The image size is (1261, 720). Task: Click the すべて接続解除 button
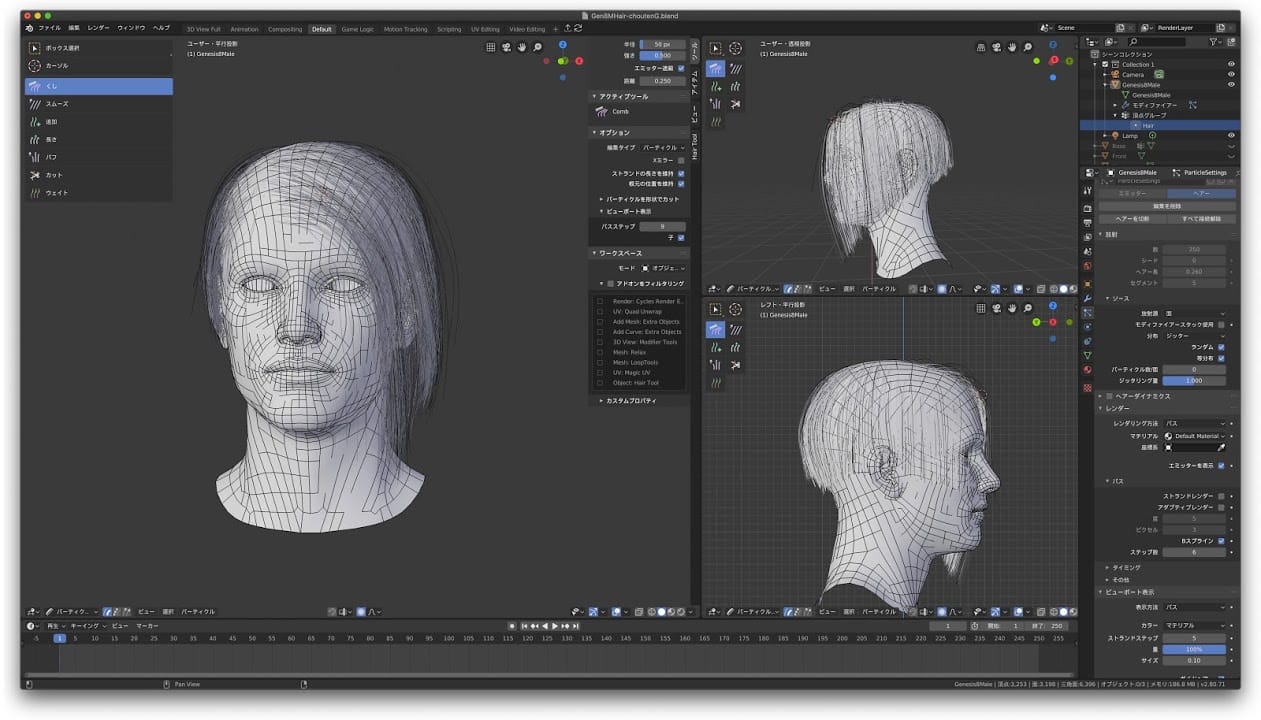click(1203, 218)
